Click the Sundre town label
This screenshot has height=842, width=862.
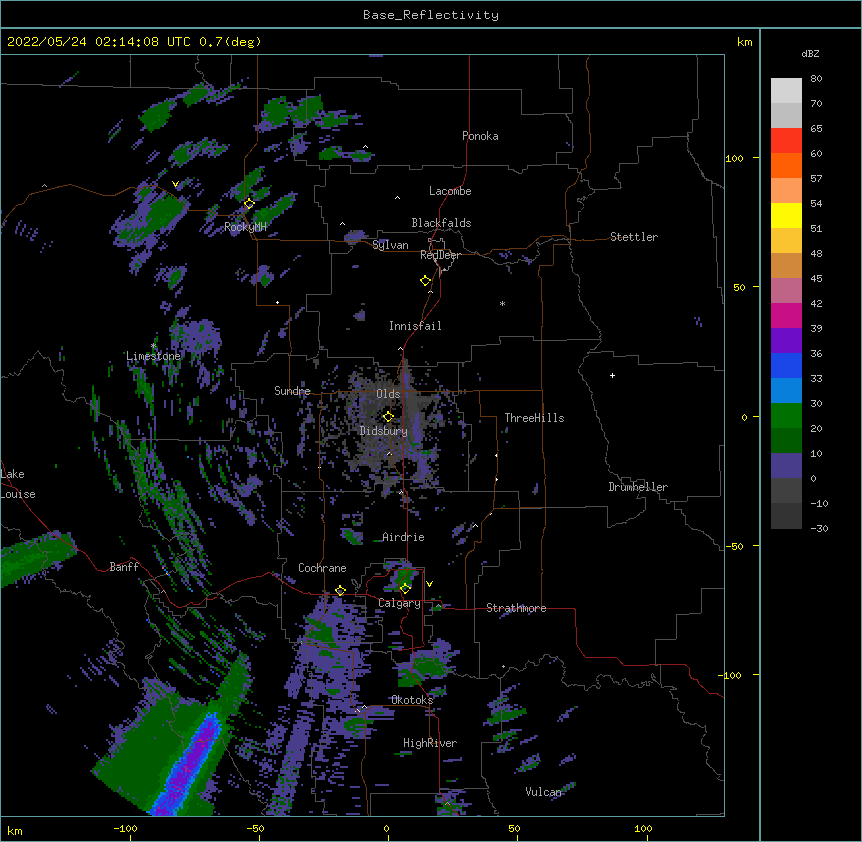tap(292, 391)
